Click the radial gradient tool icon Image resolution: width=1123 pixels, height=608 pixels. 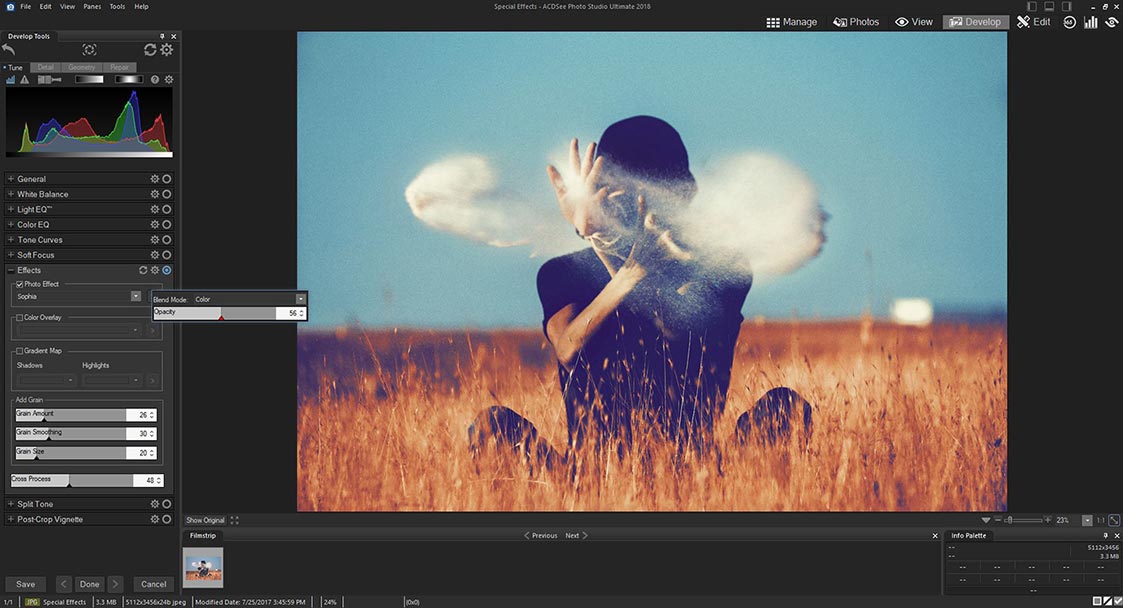[x=128, y=79]
